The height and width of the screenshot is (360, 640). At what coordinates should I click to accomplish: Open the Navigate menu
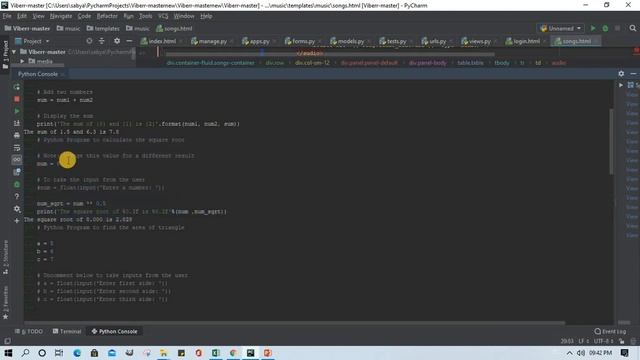[61, 16]
